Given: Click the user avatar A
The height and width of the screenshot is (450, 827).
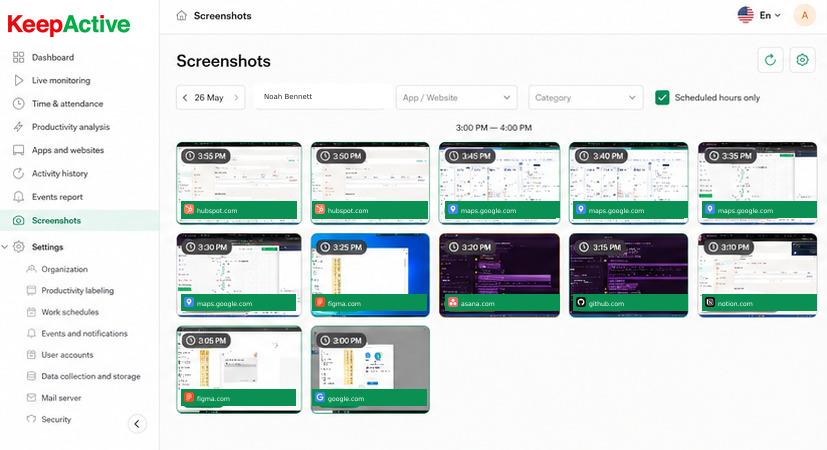Looking at the screenshot, I should pos(804,15).
